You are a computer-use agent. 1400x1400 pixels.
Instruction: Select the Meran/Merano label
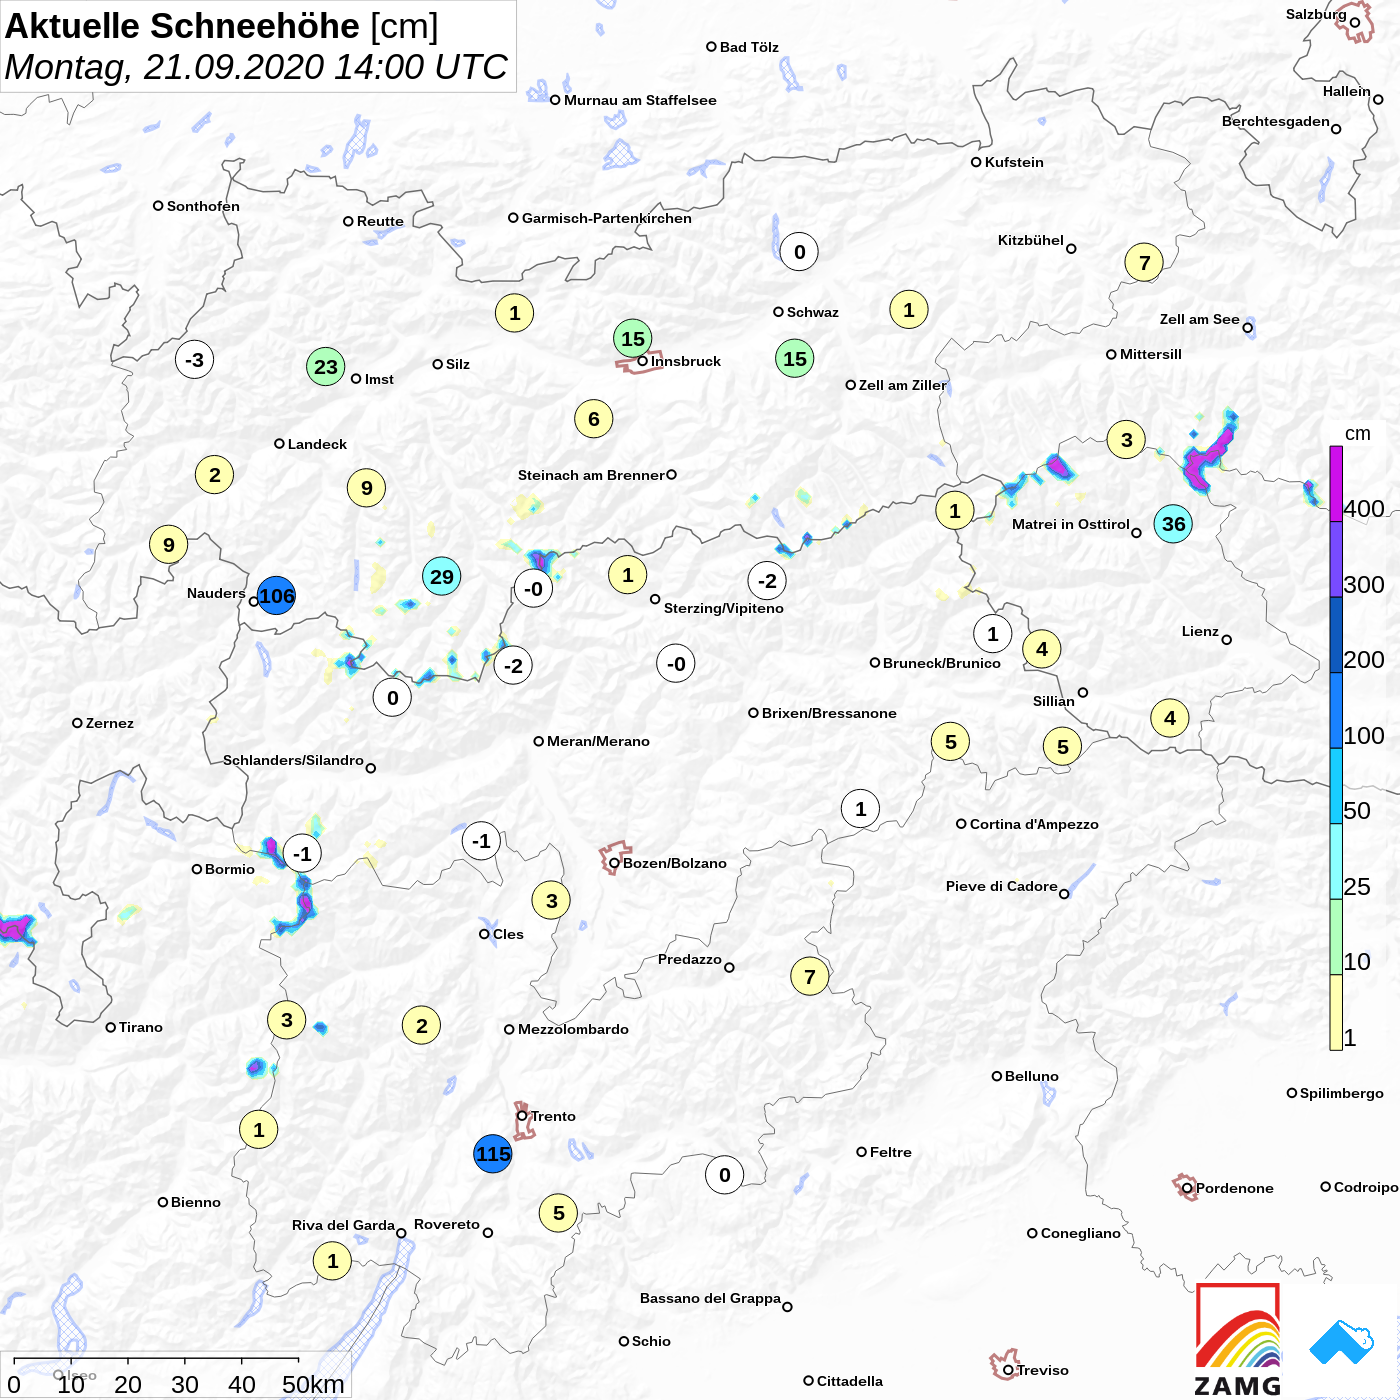[x=598, y=741]
